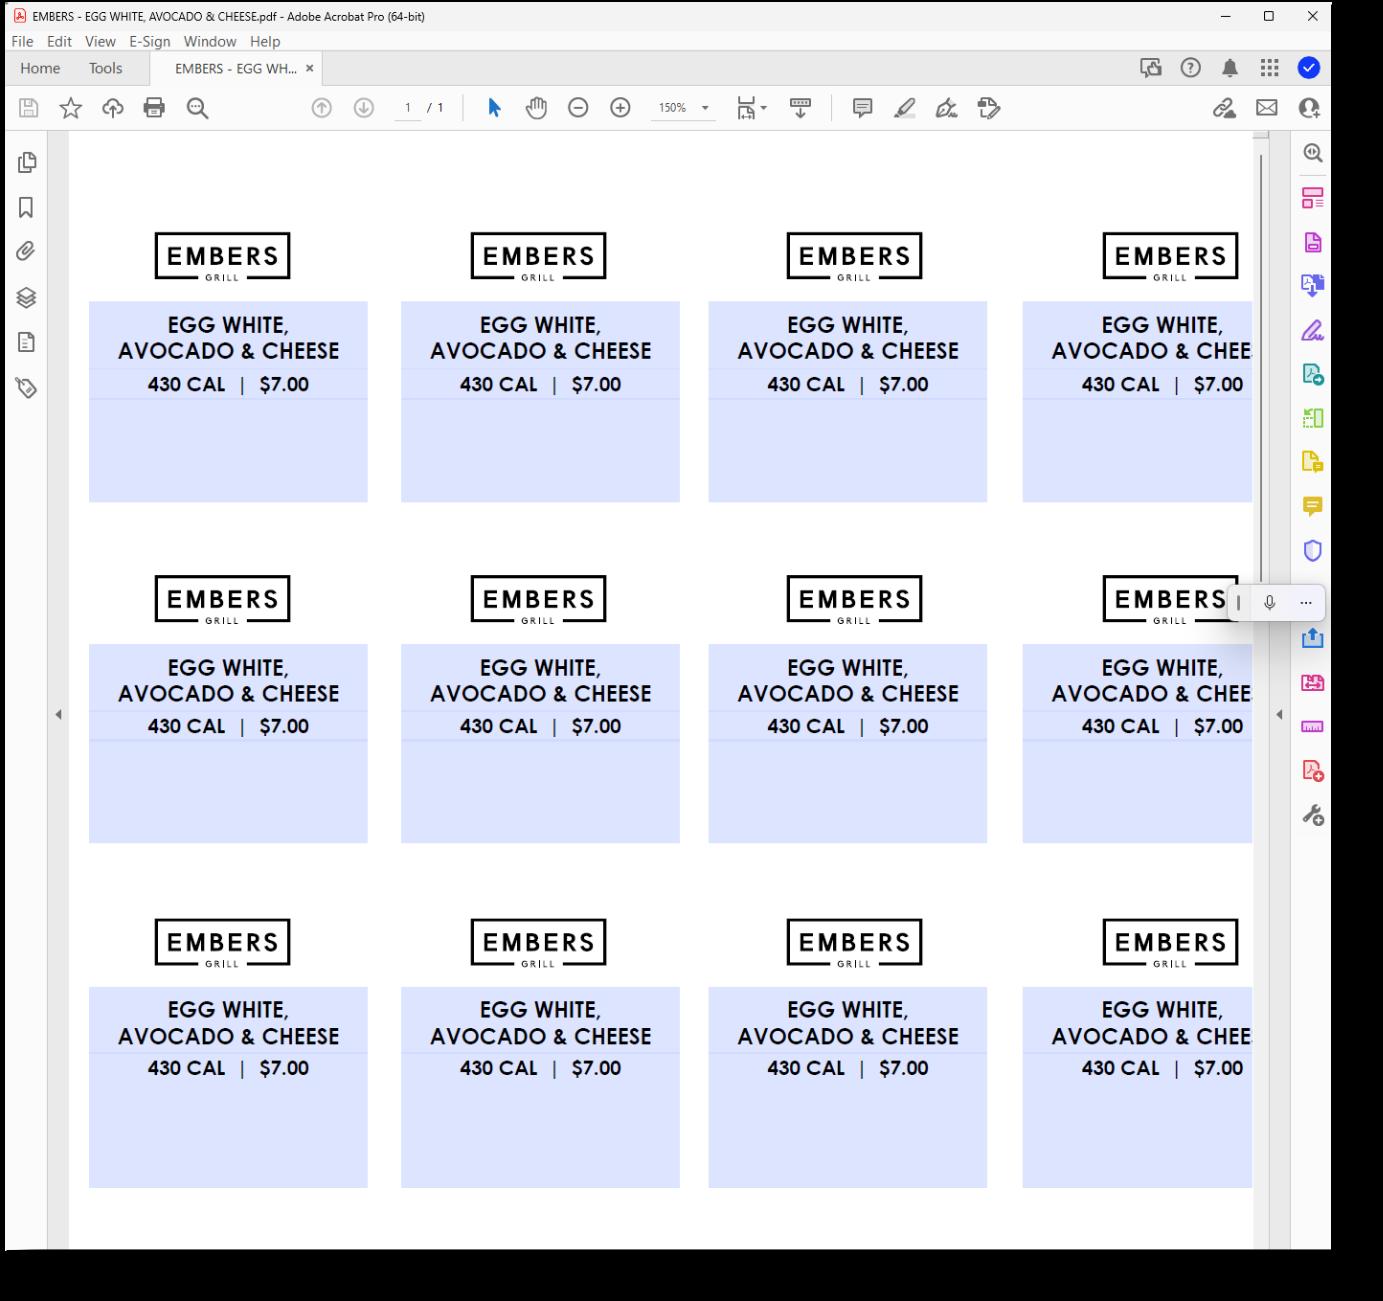Send the file by email

(1267, 108)
